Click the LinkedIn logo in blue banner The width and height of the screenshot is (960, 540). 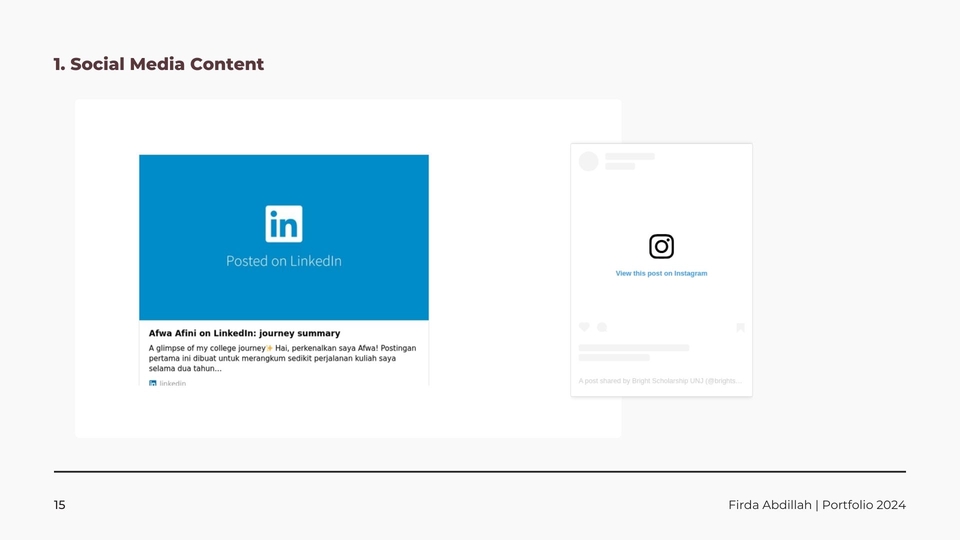click(283, 224)
